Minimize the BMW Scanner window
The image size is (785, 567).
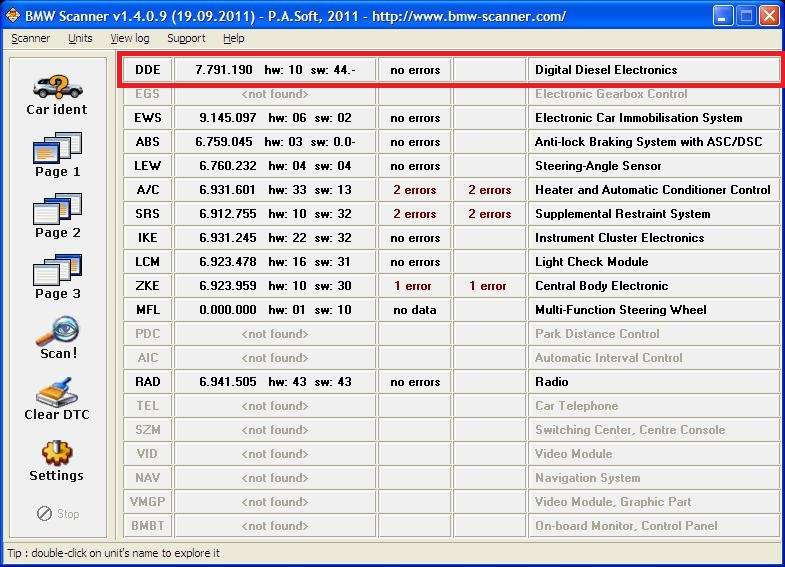coord(722,16)
